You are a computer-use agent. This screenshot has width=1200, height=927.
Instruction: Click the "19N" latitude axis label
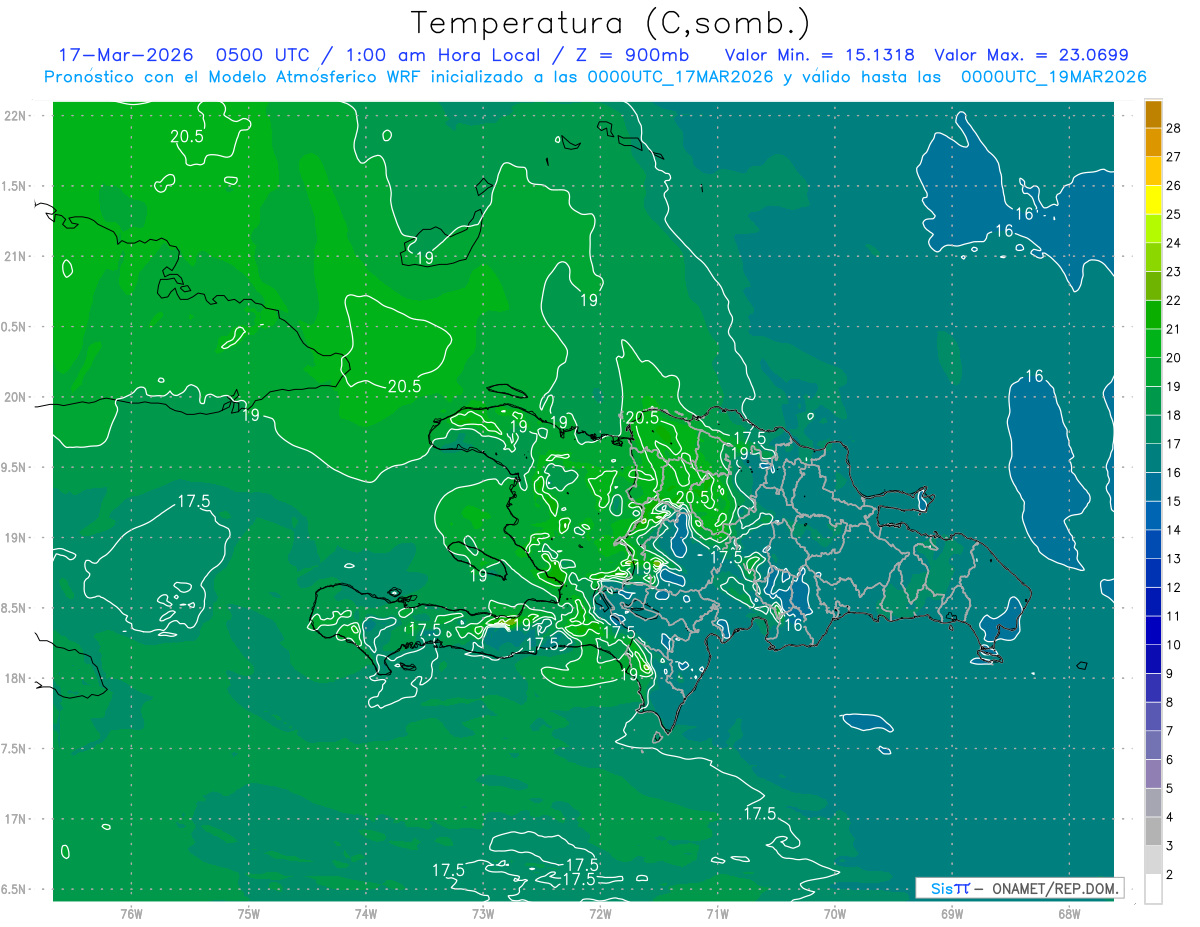pos(17,537)
